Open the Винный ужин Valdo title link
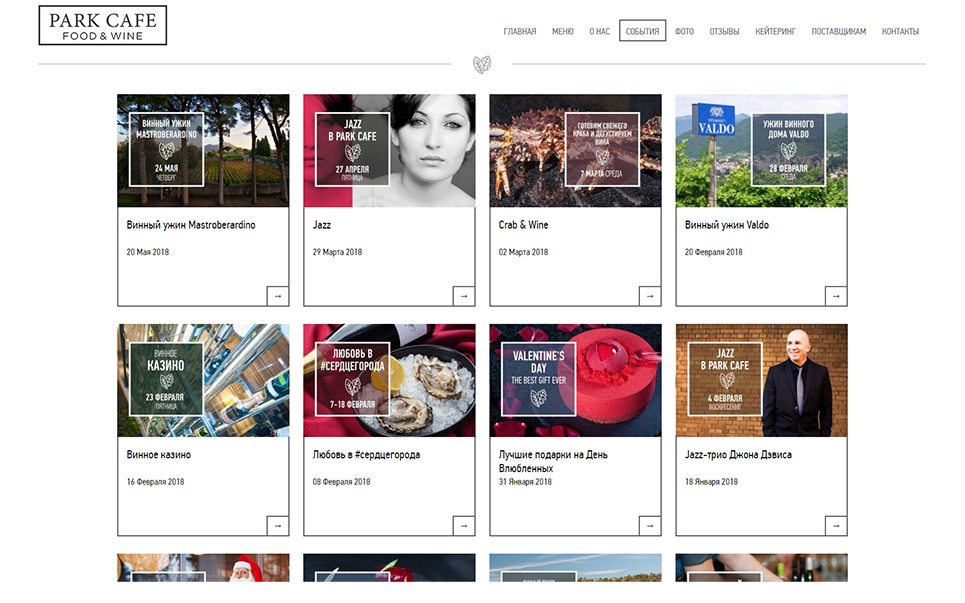The image size is (965, 603). 727,225
